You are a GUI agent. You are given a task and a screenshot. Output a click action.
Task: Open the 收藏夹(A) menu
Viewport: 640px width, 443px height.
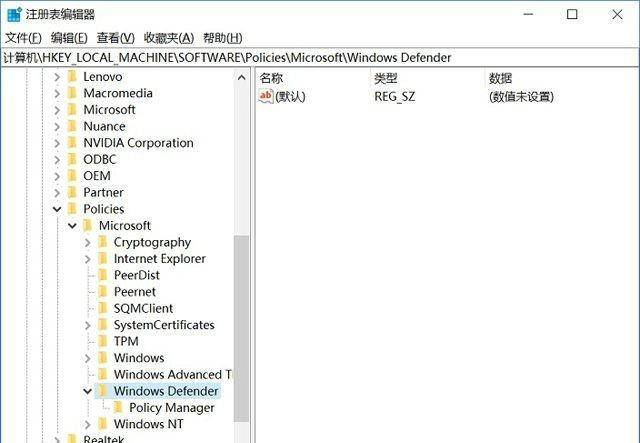pyautogui.click(x=169, y=38)
